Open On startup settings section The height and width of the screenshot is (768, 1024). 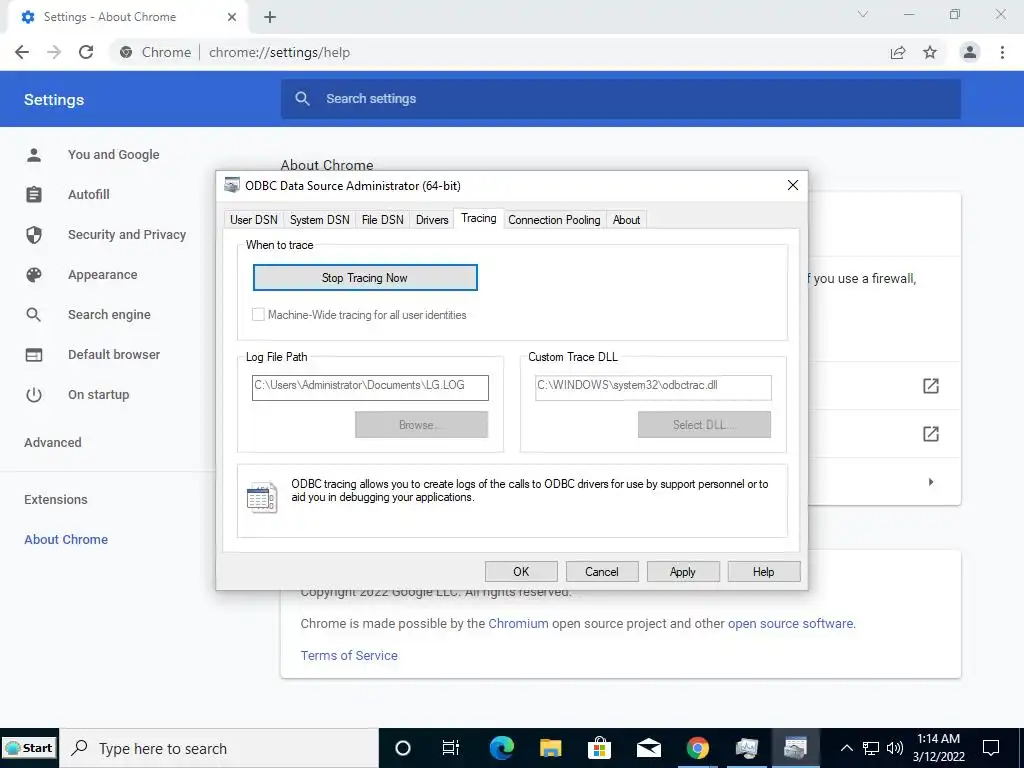coord(99,394)
